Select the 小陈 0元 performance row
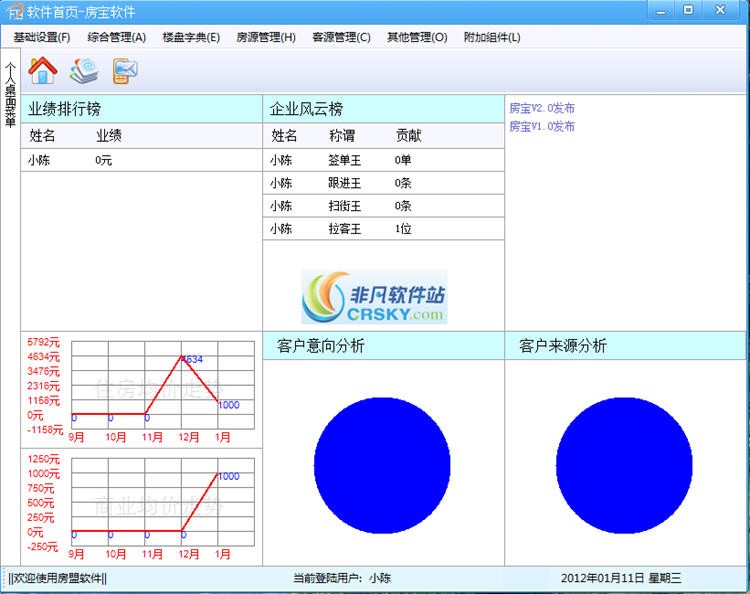750x594 pixels. (142, 160)
